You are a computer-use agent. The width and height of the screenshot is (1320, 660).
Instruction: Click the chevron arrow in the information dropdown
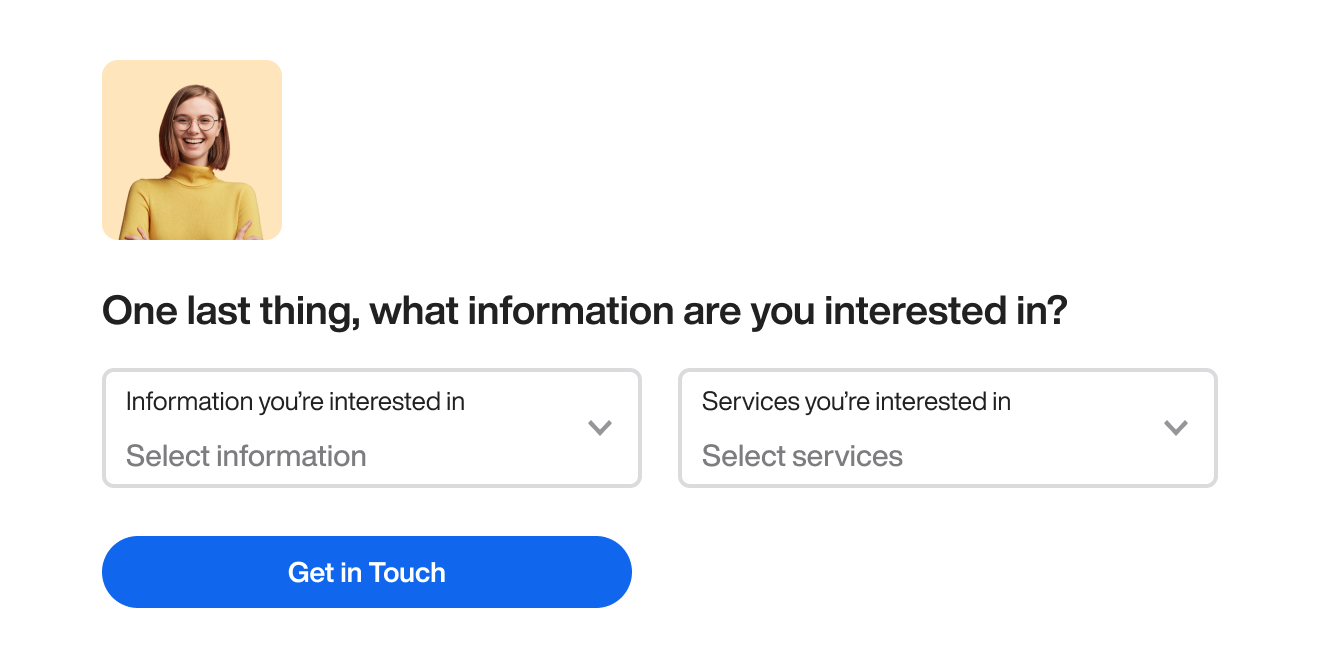pyautogui.click(x=600, y=428)
